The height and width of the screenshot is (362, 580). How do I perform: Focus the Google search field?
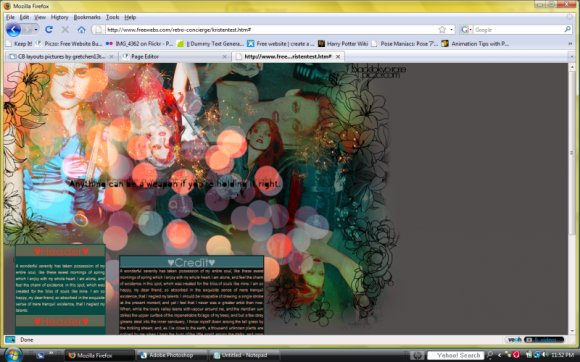(x=518, y=30)
